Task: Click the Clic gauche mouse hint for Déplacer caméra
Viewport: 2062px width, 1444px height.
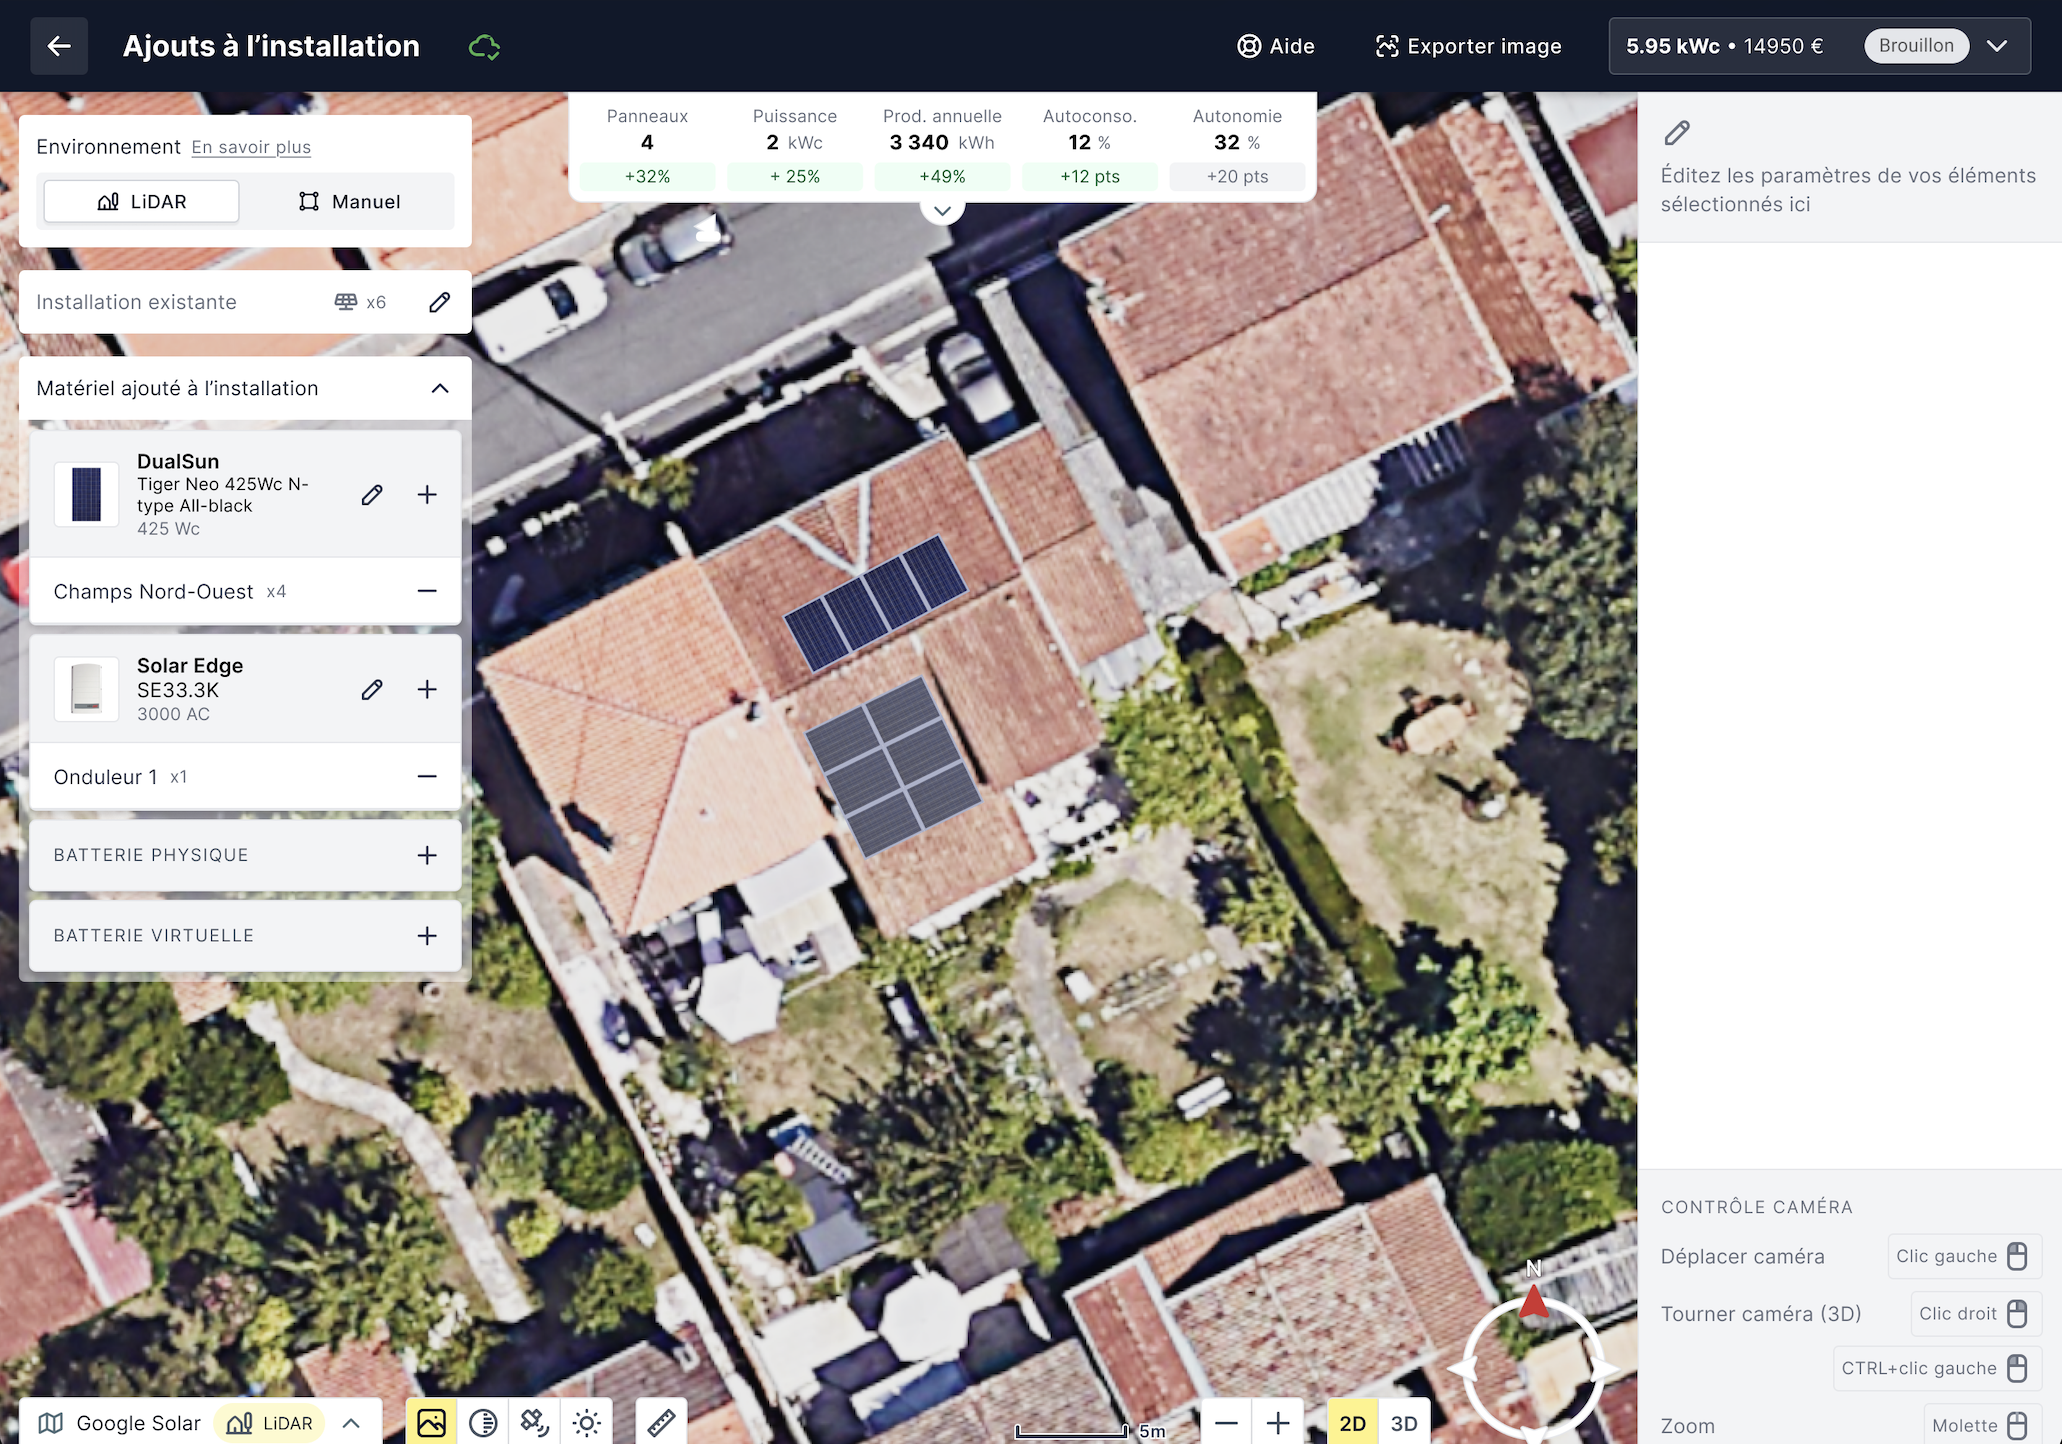Action: pyautogui.click(x=1963, y=1256)
